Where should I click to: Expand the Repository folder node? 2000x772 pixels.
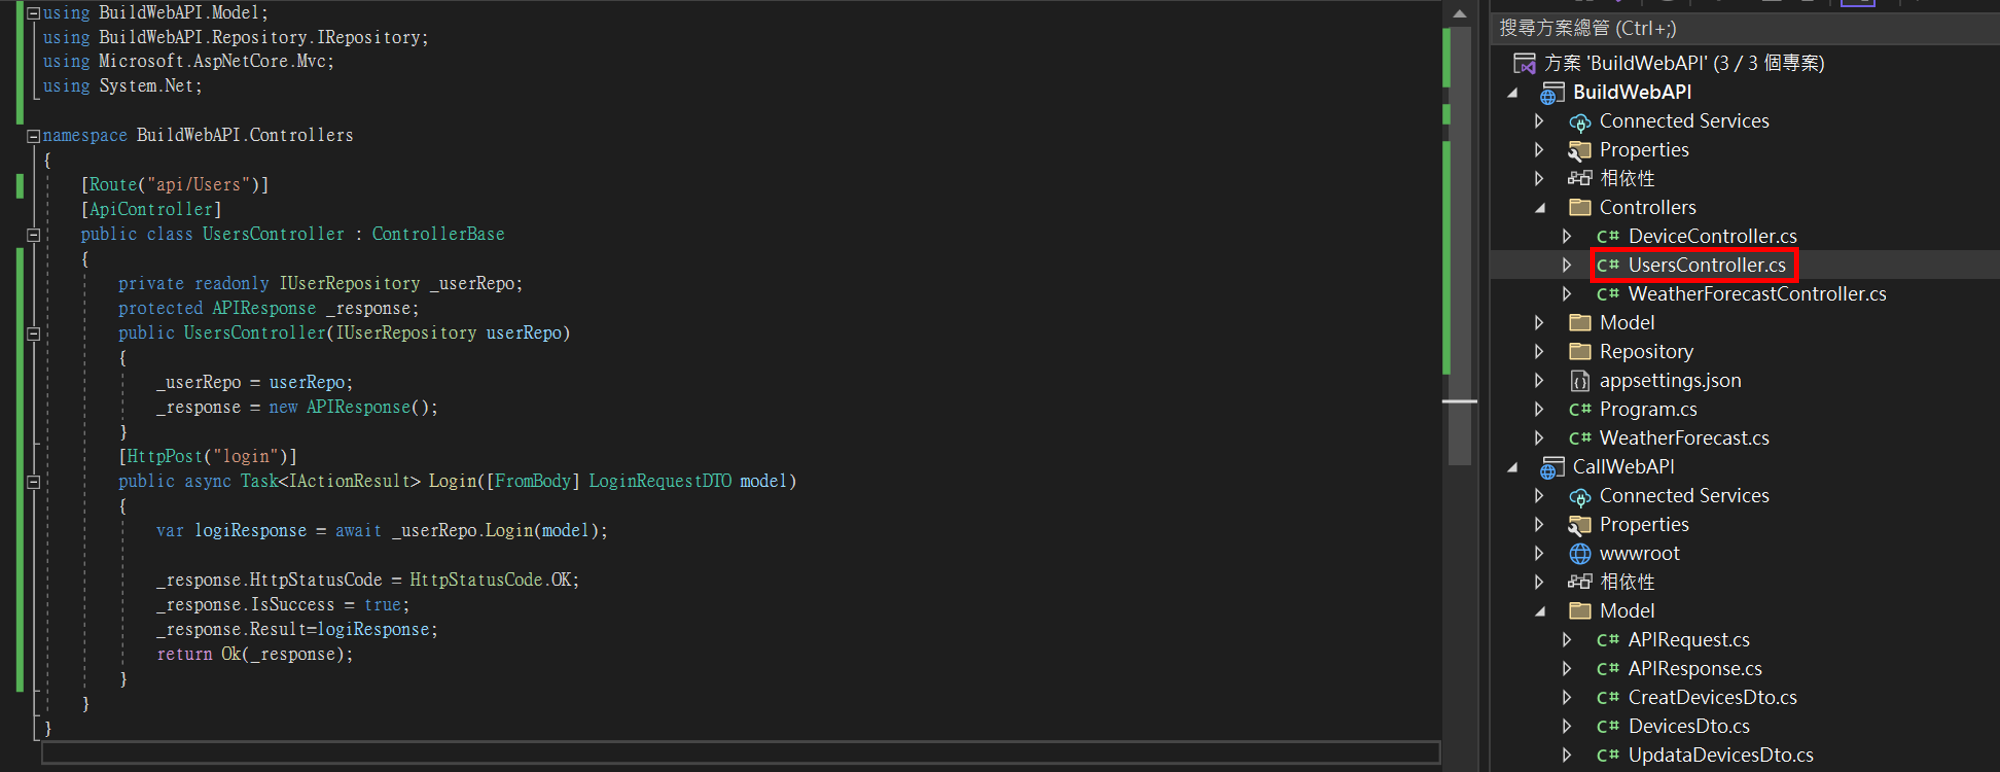pyautogui.click(x=1539, y=352)
